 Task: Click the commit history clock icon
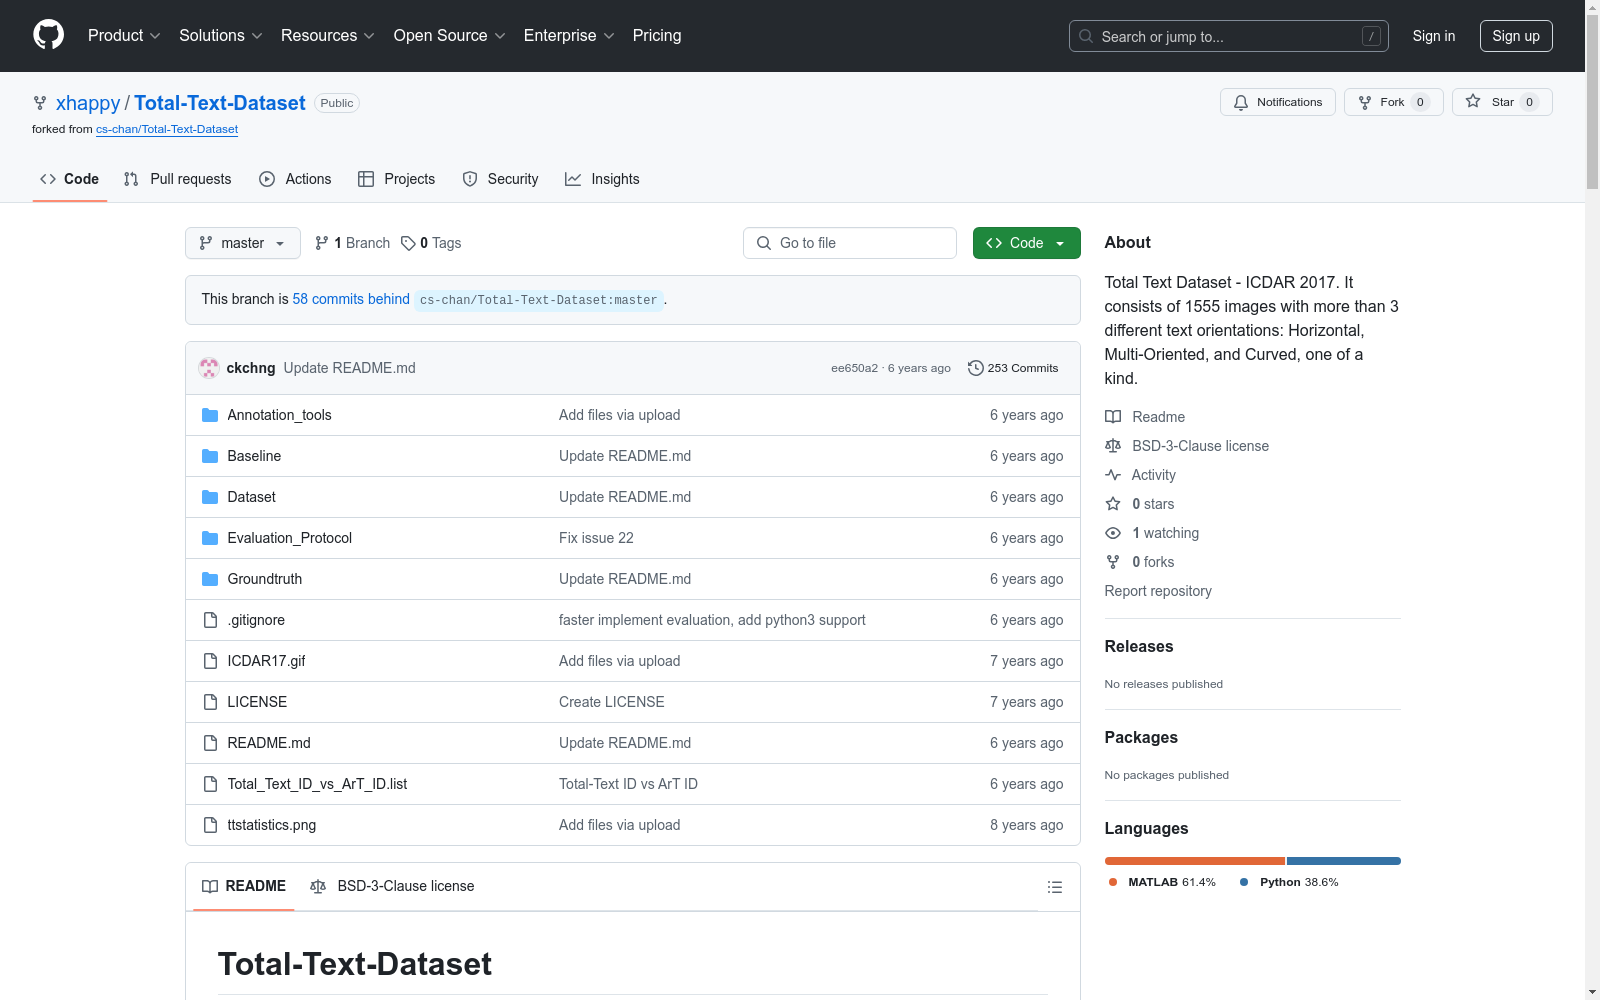976,368
